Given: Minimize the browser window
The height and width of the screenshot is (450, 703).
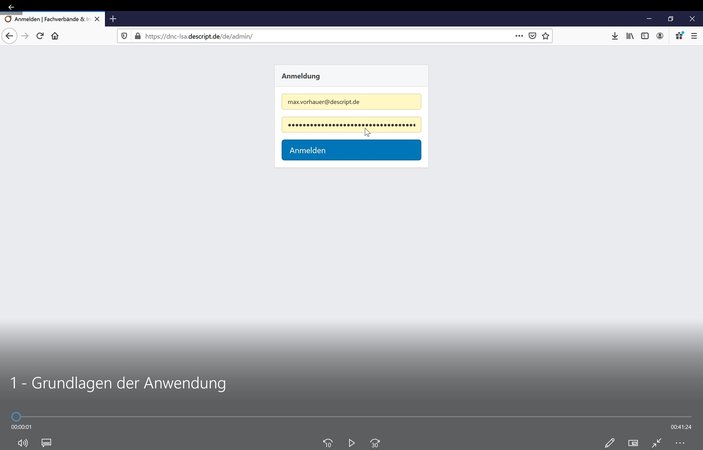Looking at the screenshot, I should (649, 19).
